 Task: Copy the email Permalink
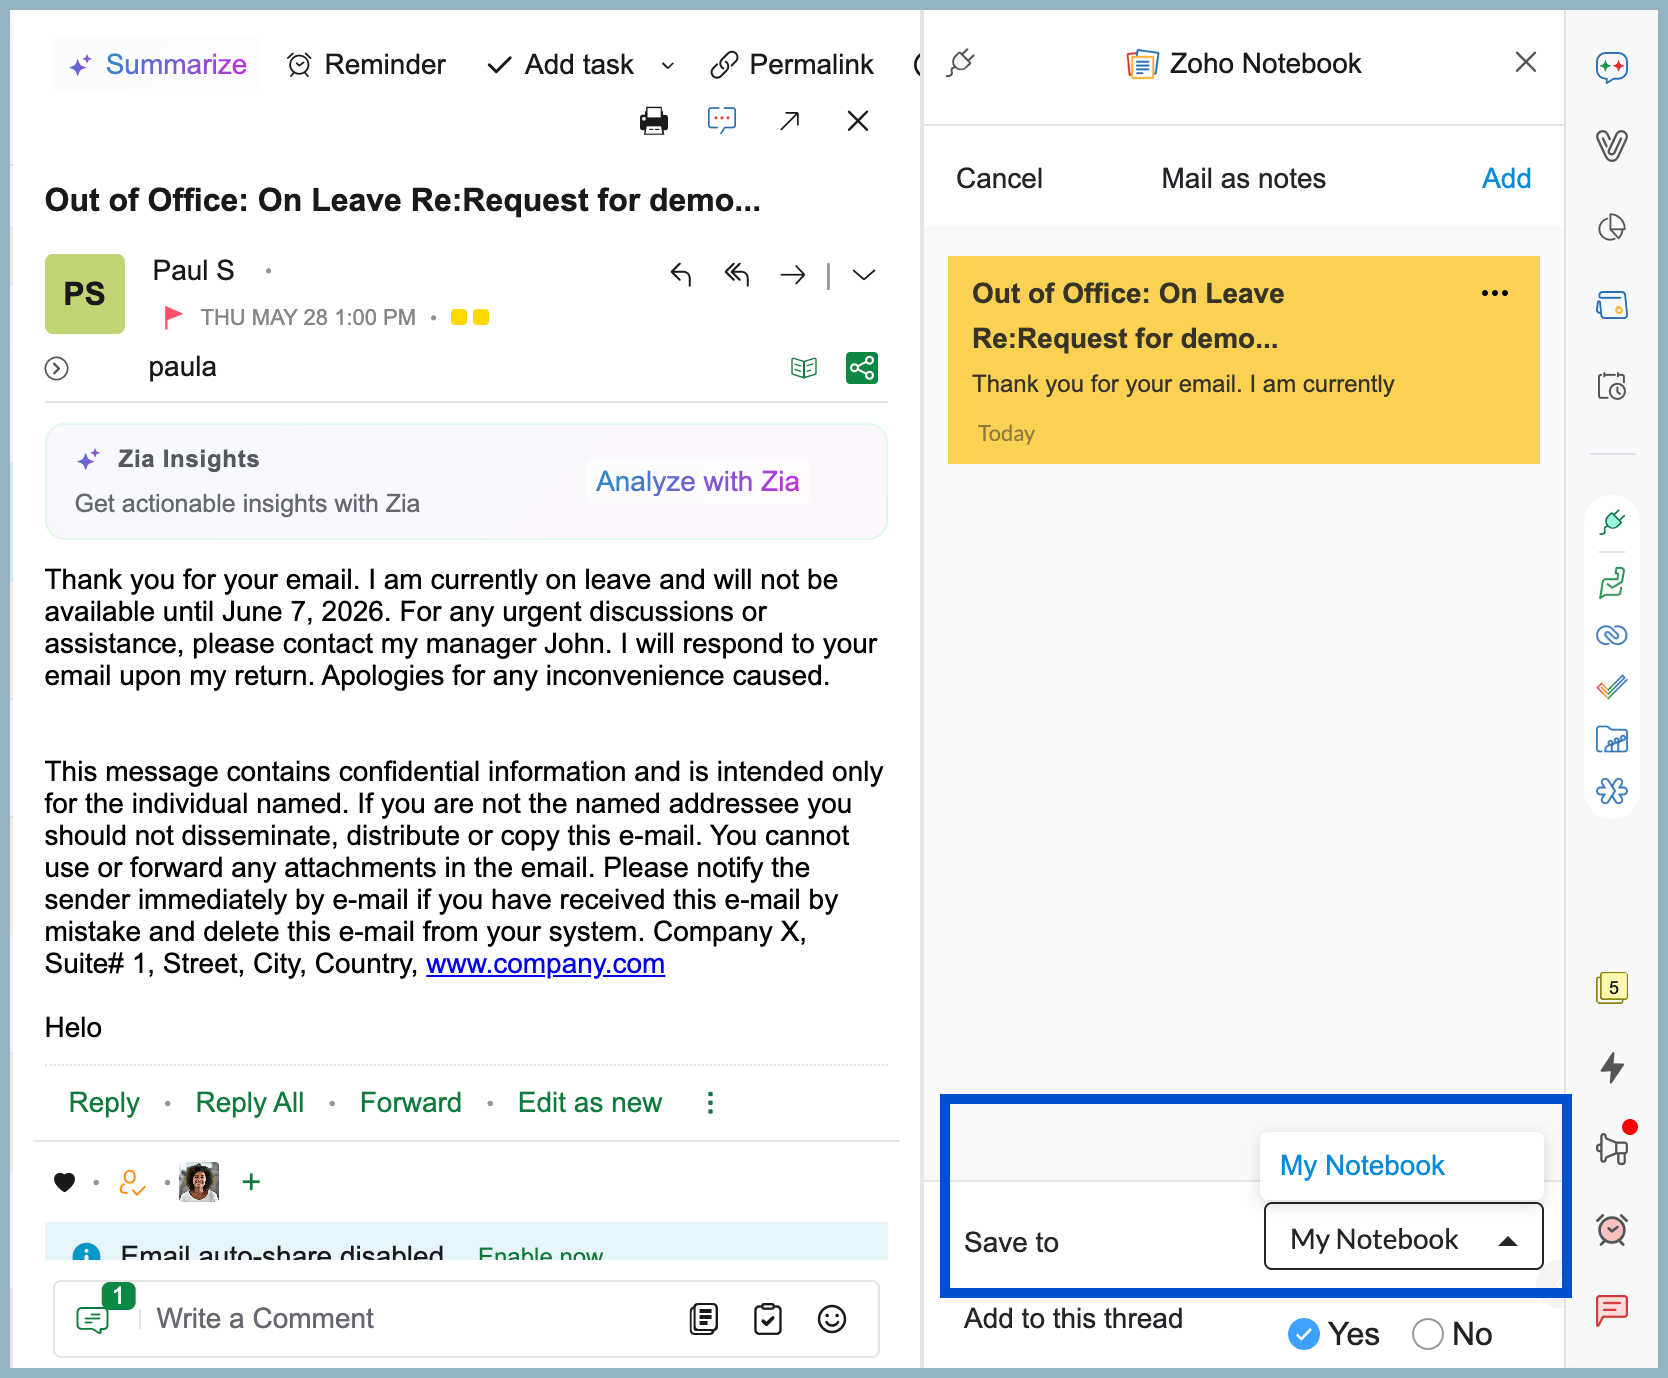click(x=792, y=65)
